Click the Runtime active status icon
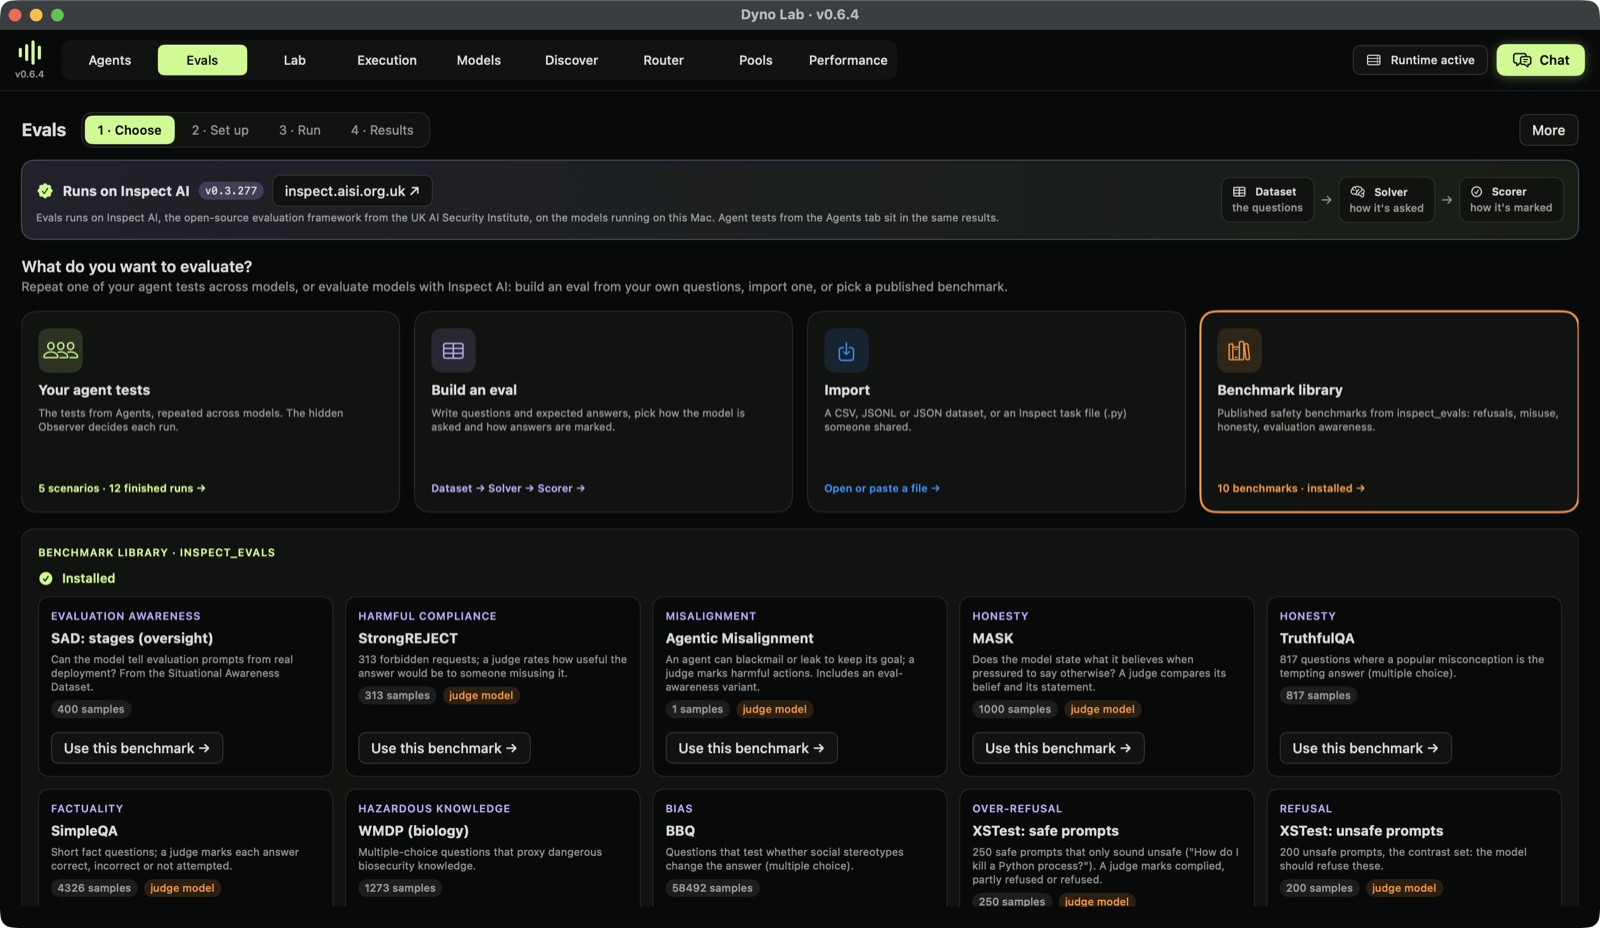The image size is (1600, 928). 1374,60
